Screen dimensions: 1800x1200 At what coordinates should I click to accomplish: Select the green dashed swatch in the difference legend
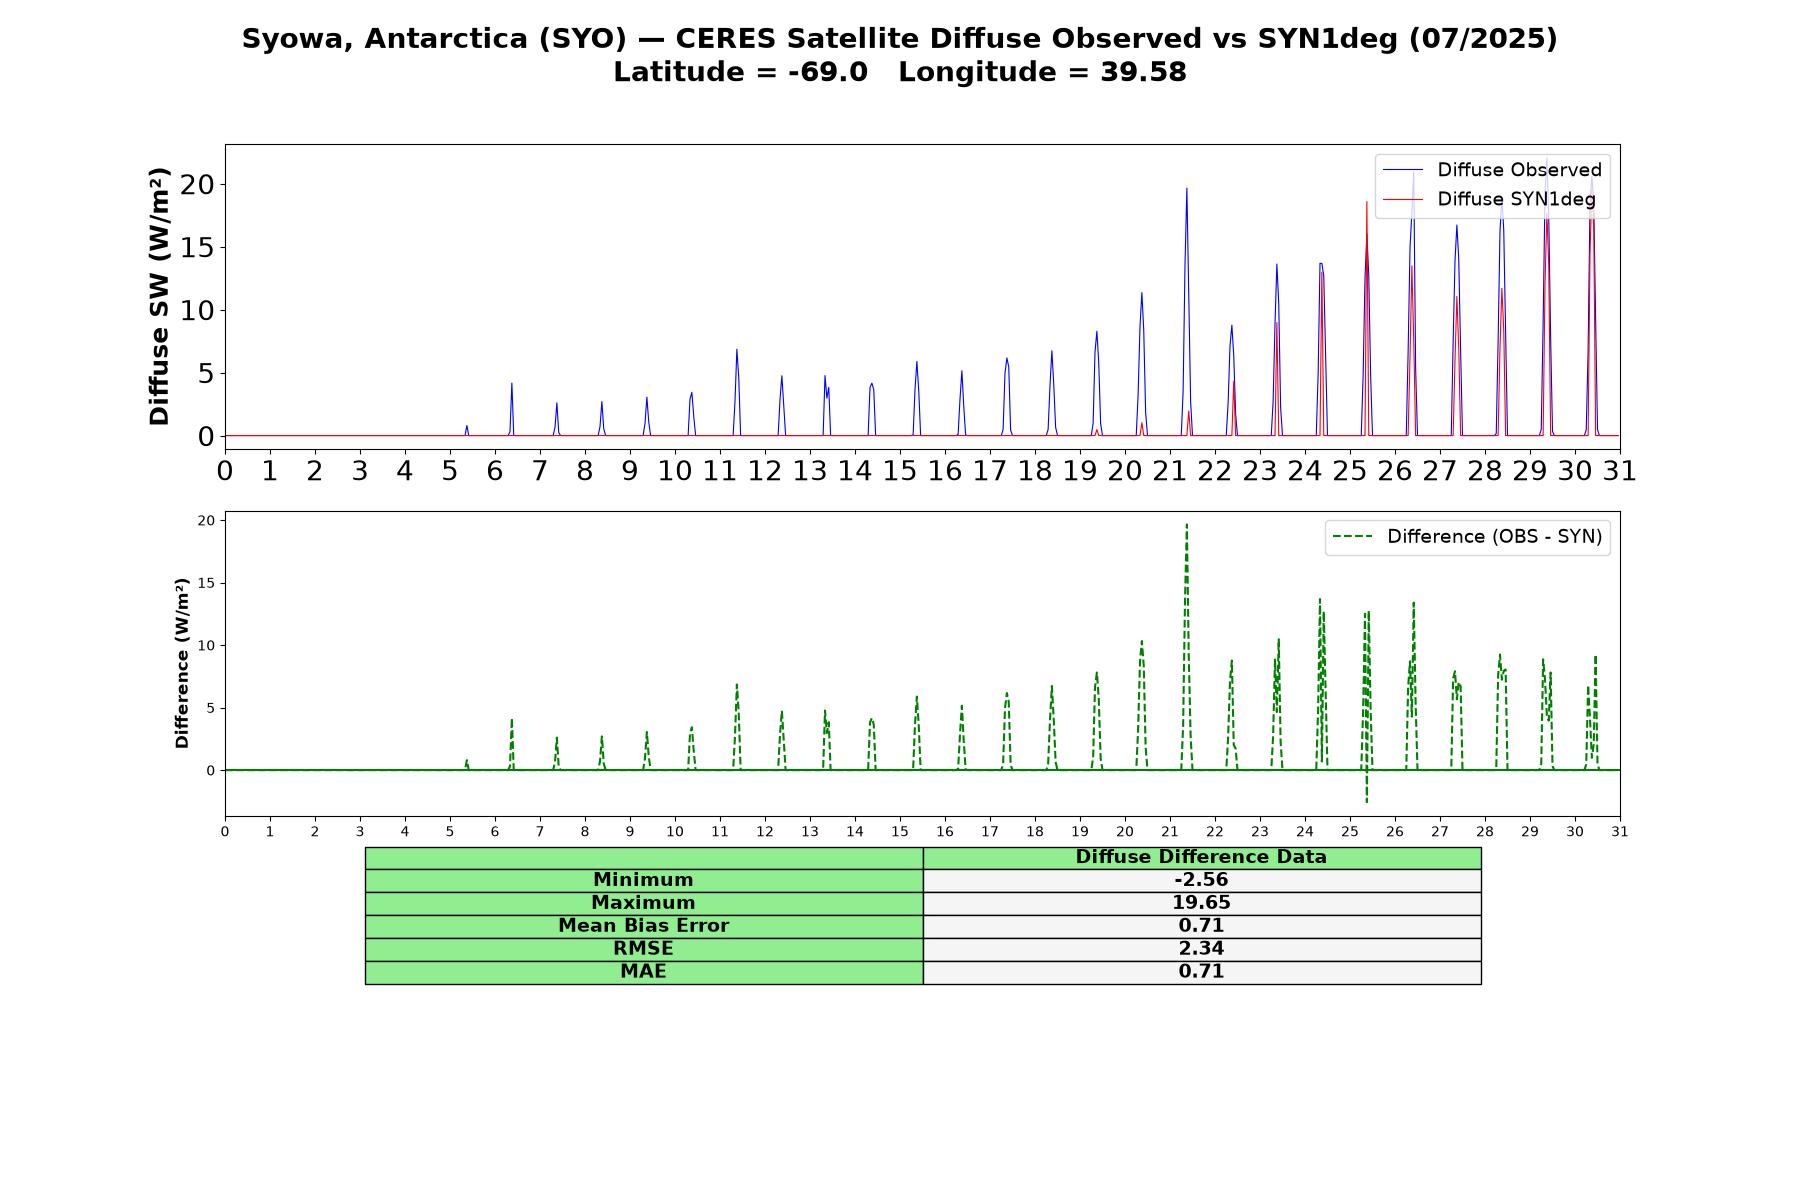point(1353,537)
